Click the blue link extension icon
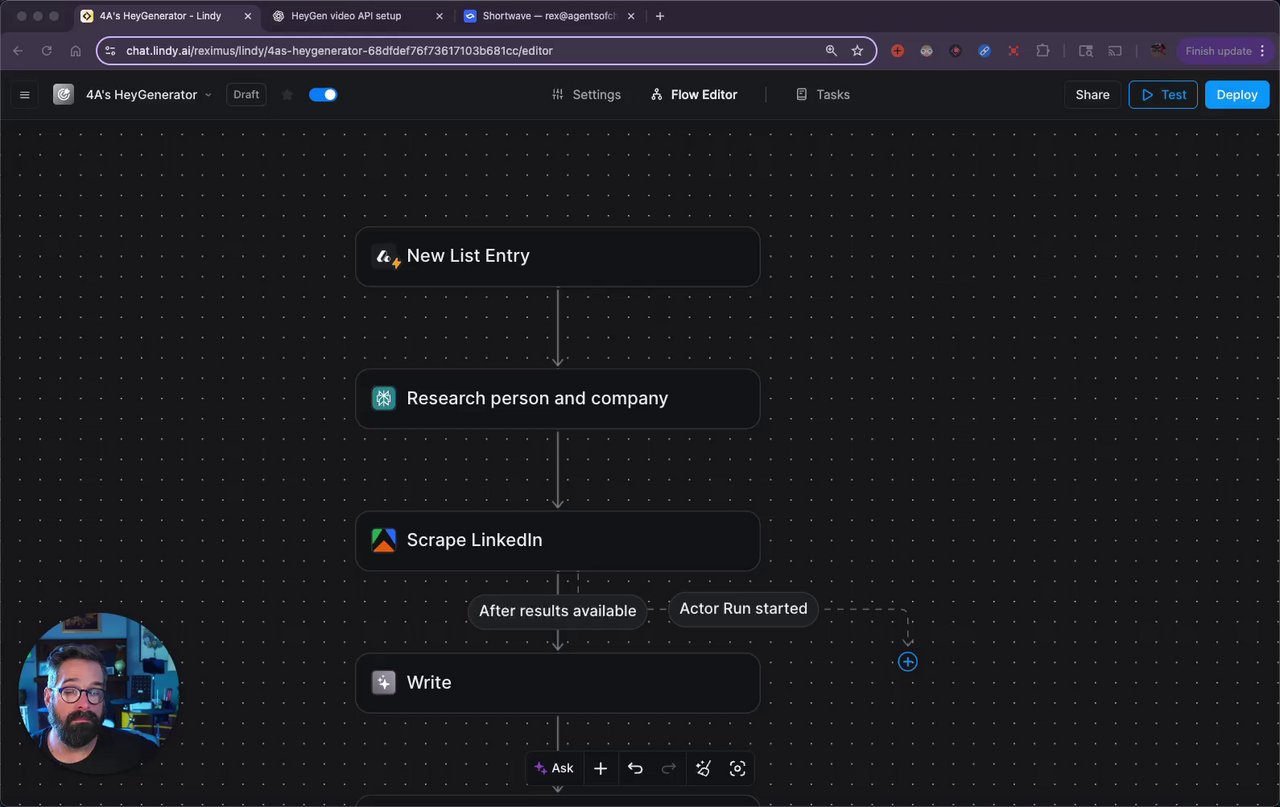Viewport: 1280px width, 807px height. click(984, 51)
